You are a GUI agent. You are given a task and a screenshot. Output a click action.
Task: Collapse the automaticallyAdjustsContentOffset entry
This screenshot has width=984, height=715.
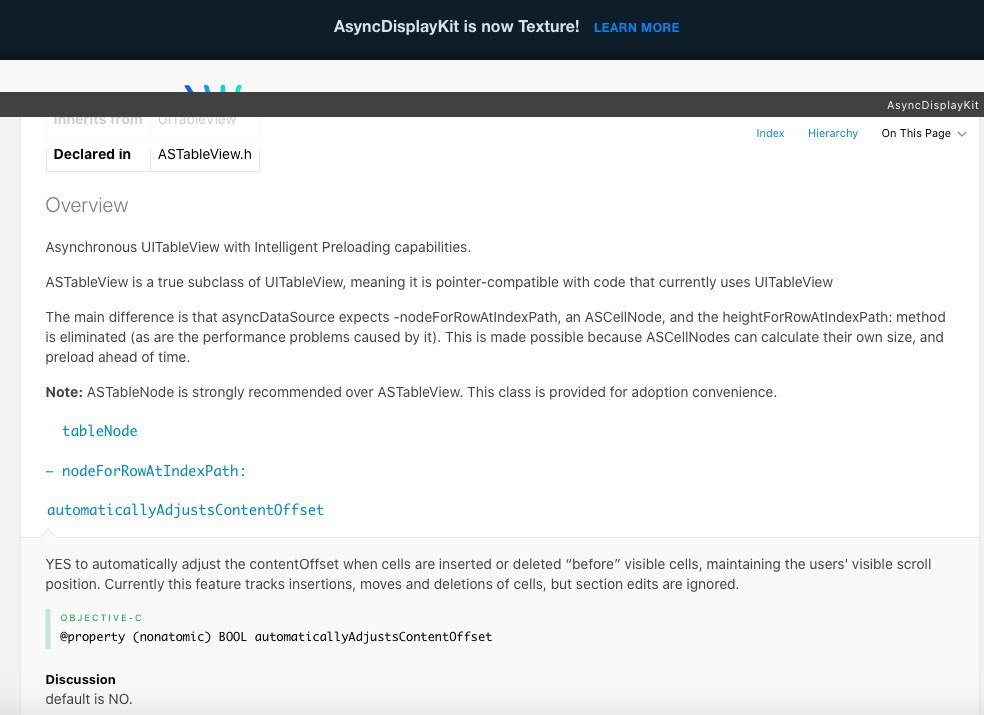click(186, 510)
